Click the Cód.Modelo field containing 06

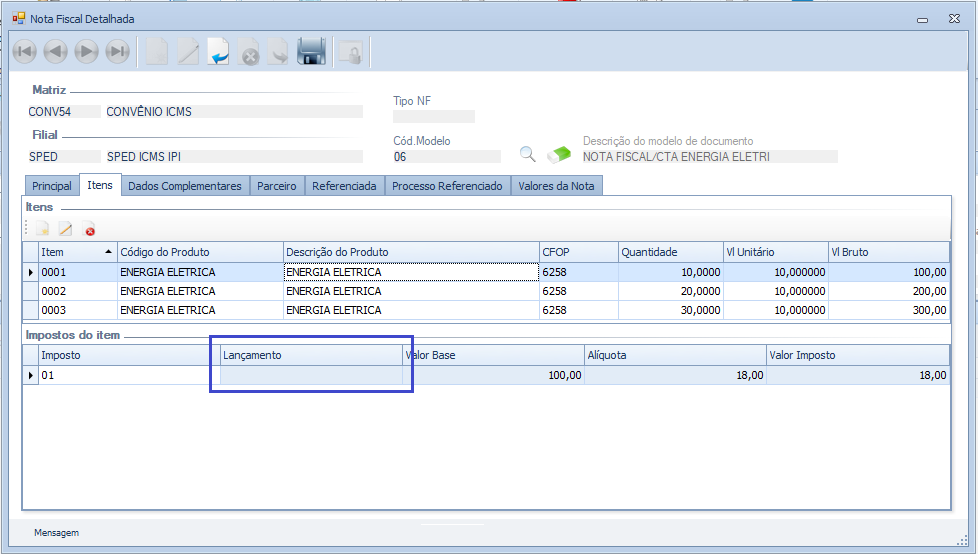click(x=446, y=157)
